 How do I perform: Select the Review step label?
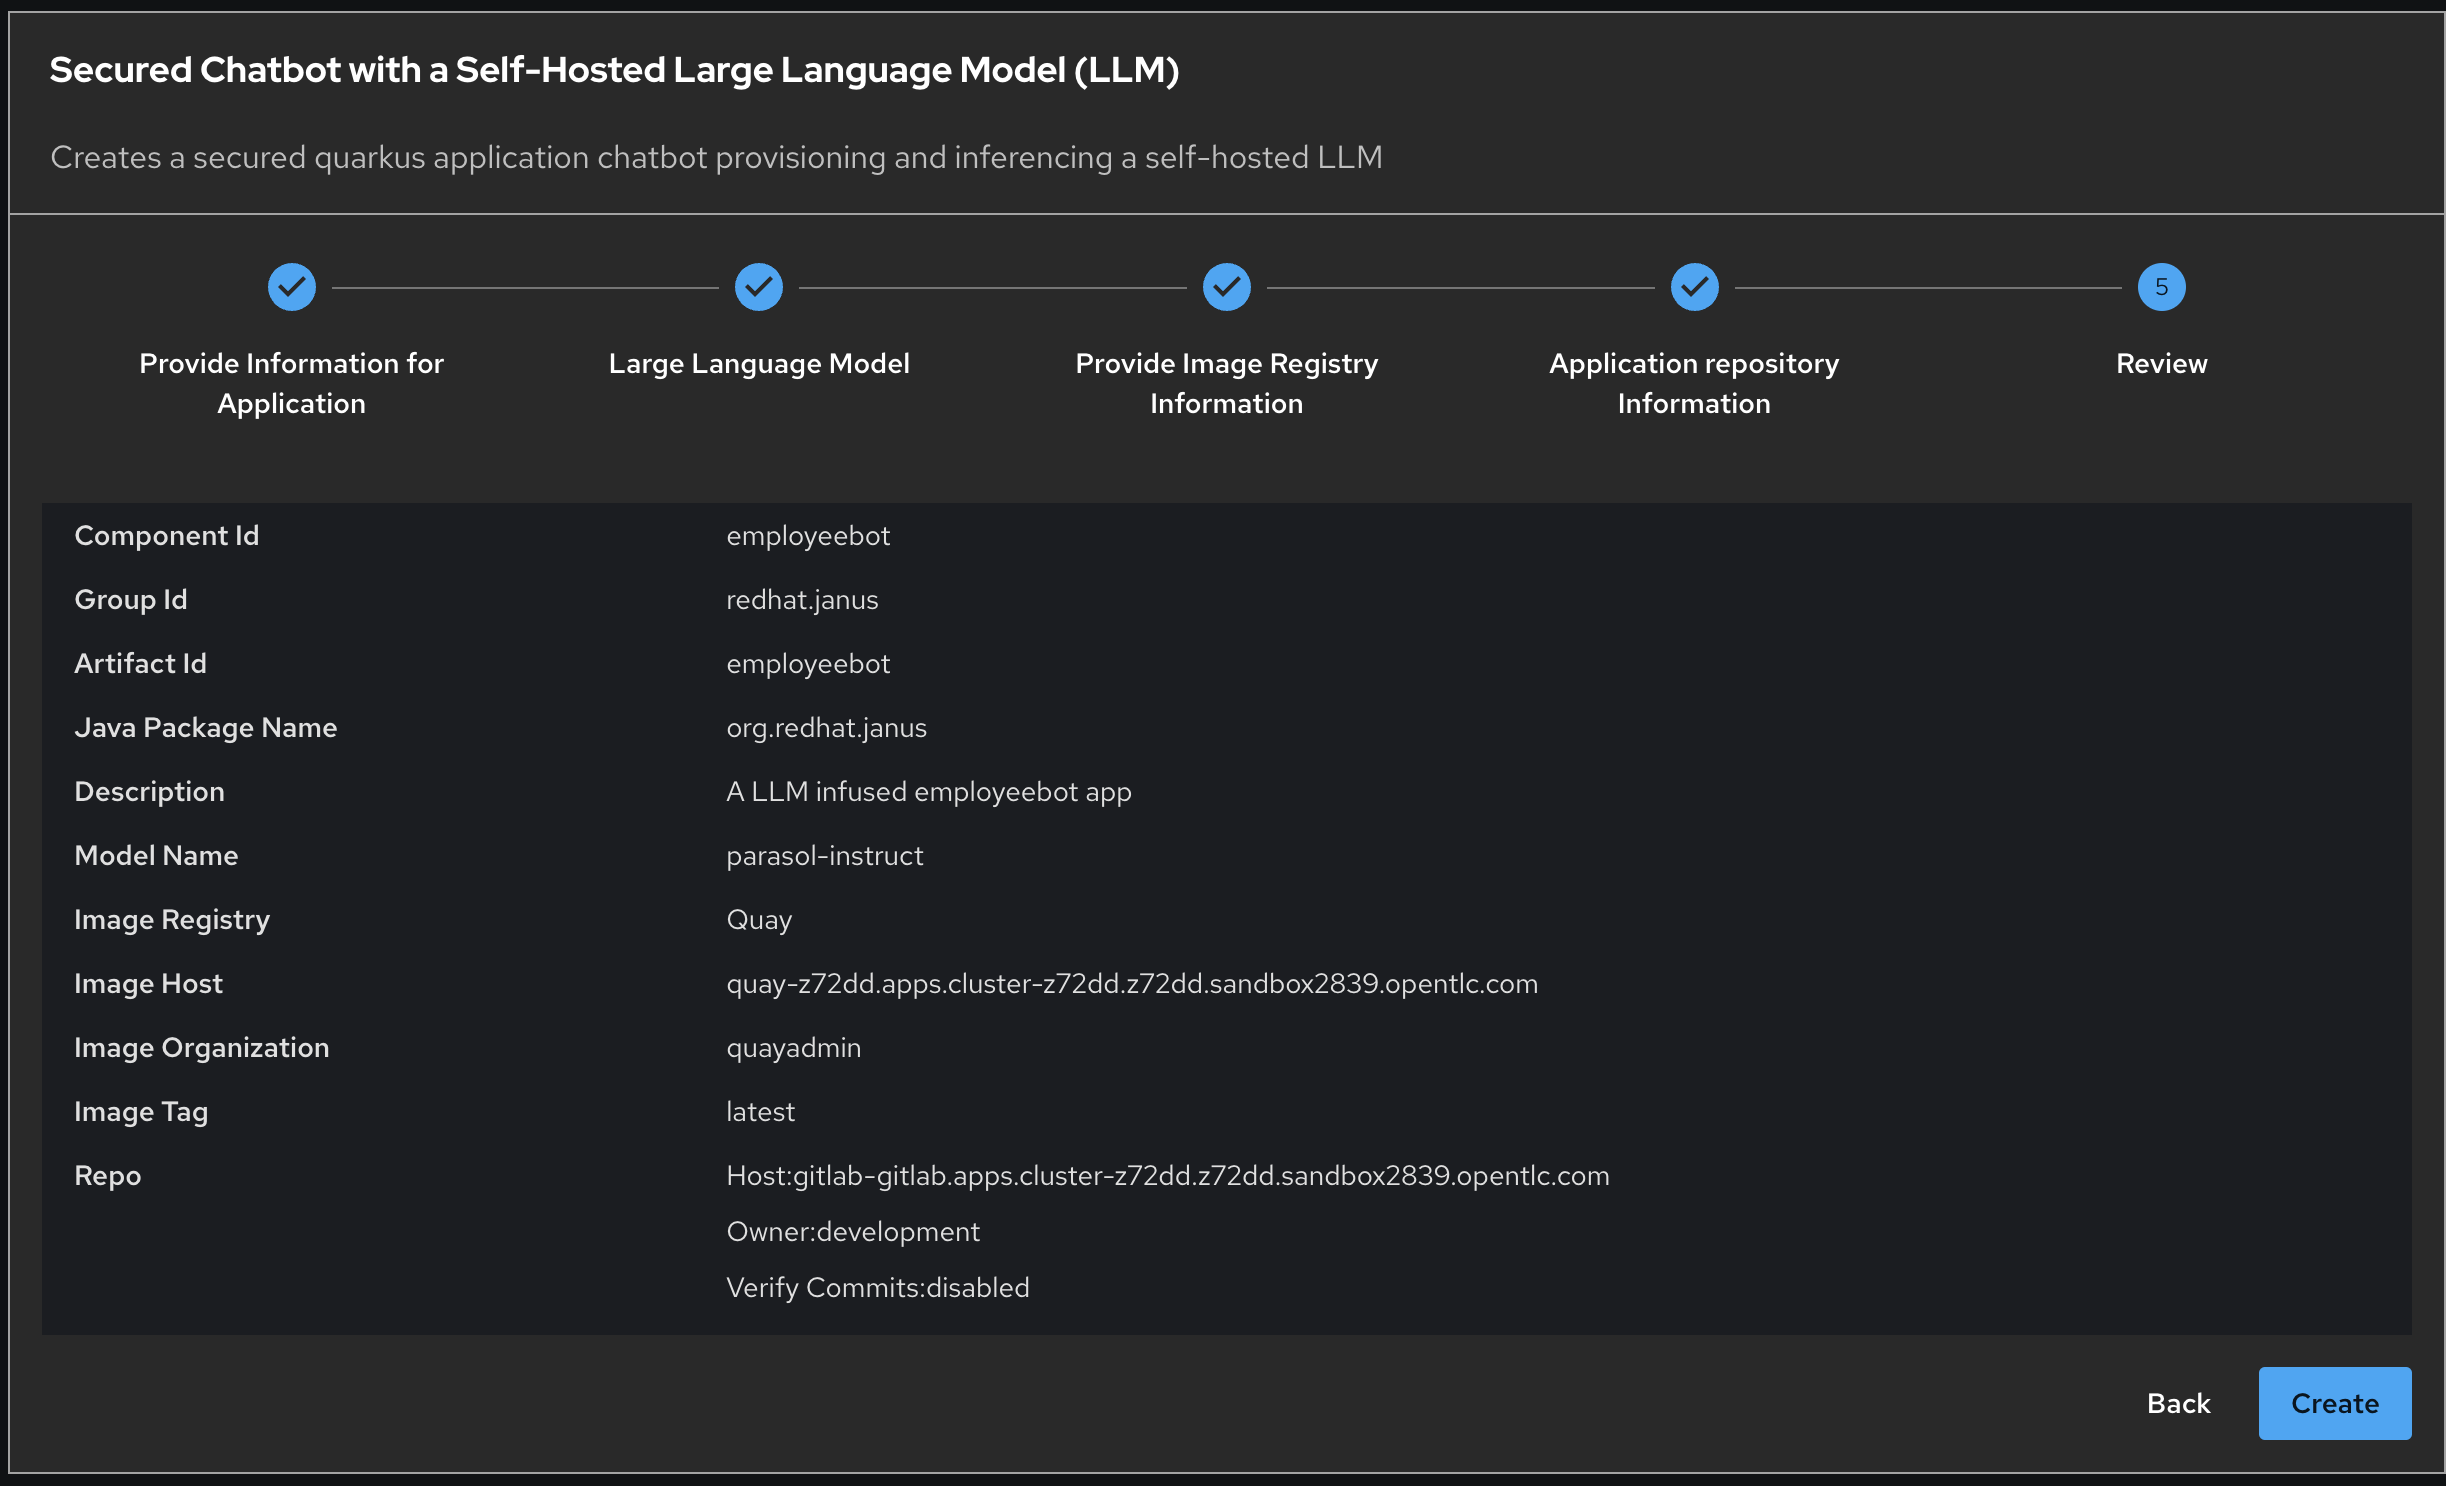pos(2161,364)
